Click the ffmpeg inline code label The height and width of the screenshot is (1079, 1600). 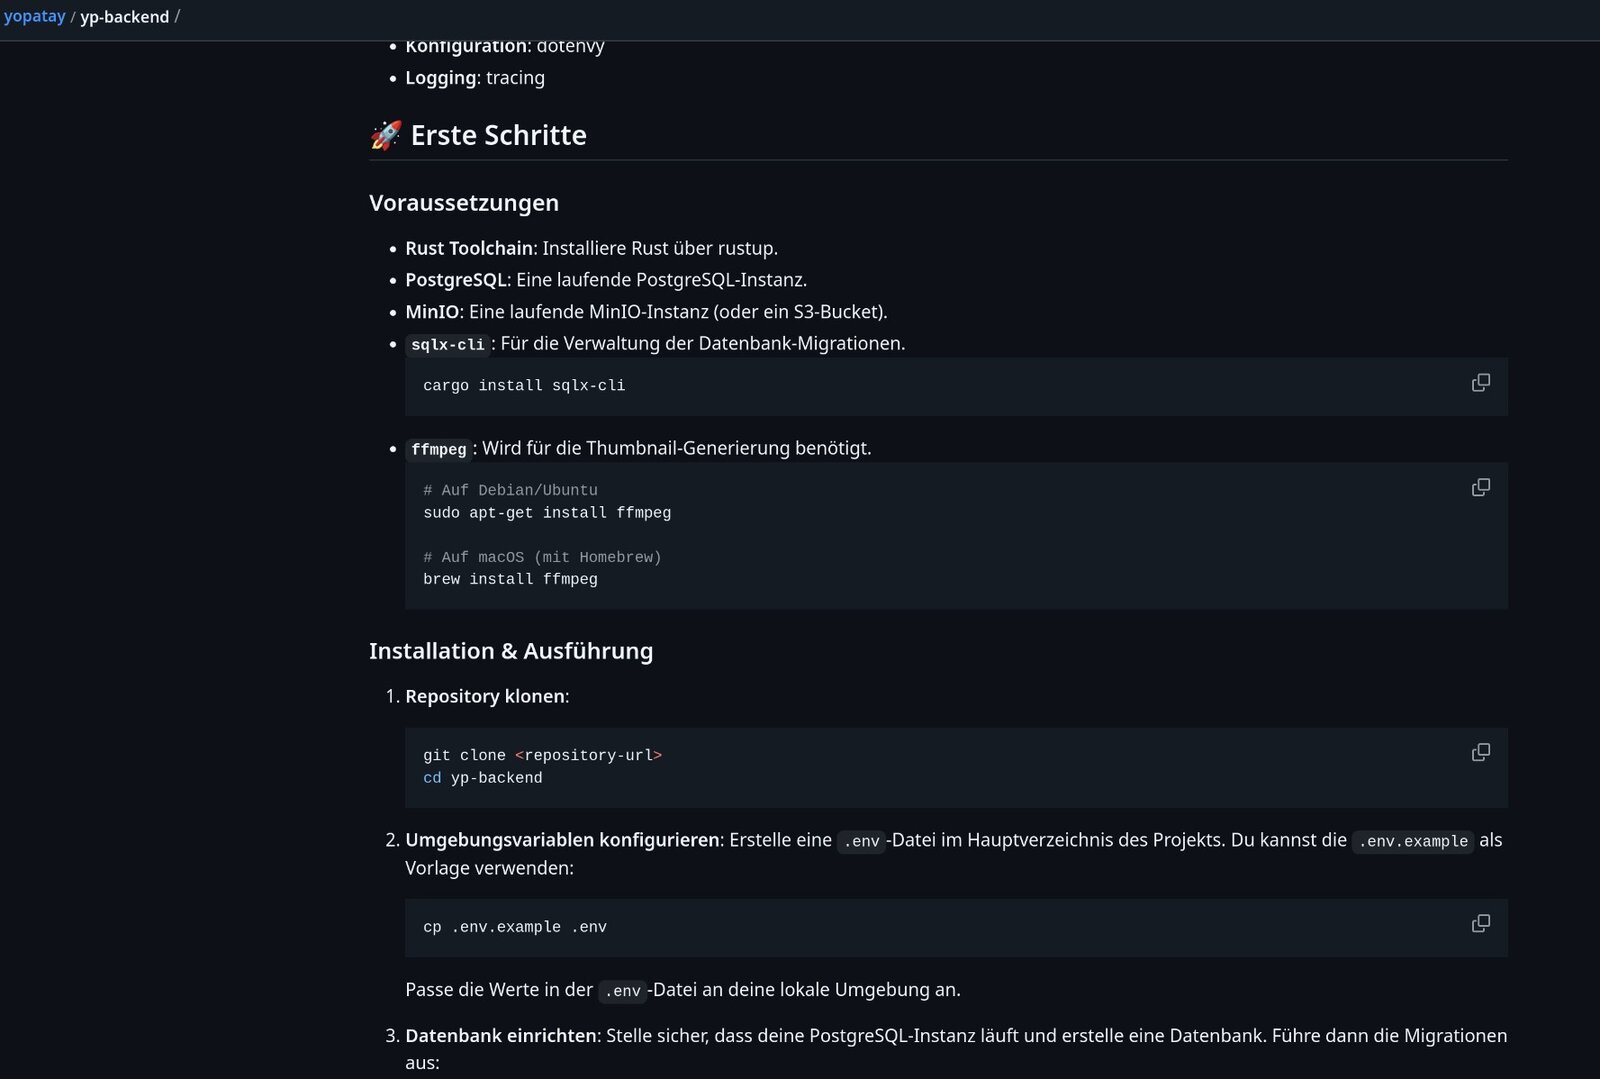coord(438,450)
